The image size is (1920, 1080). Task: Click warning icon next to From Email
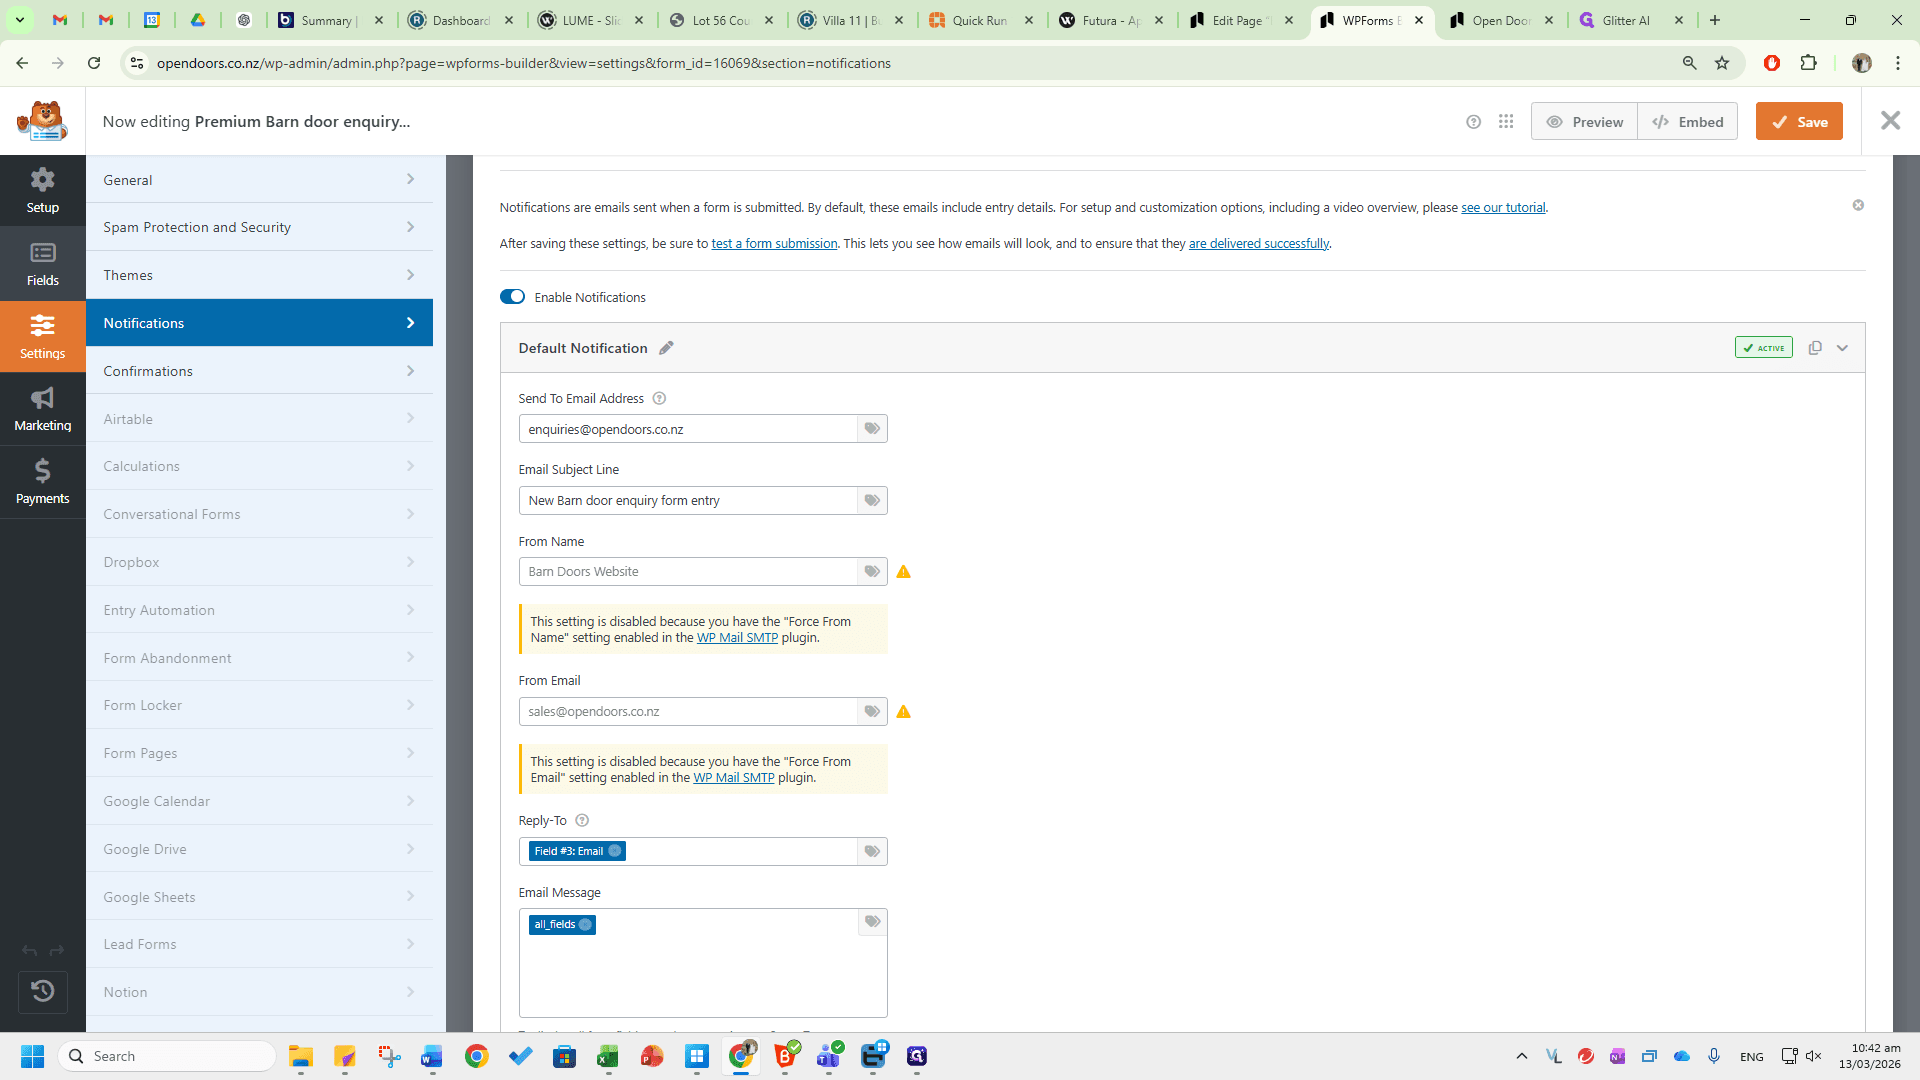tap(903, 712)
